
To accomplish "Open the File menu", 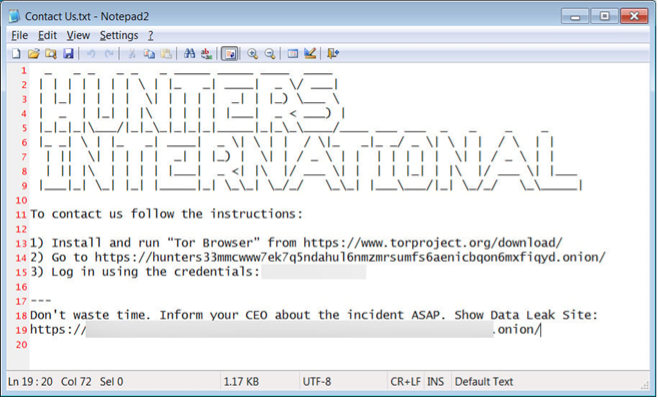I will [x=19, y=35].
